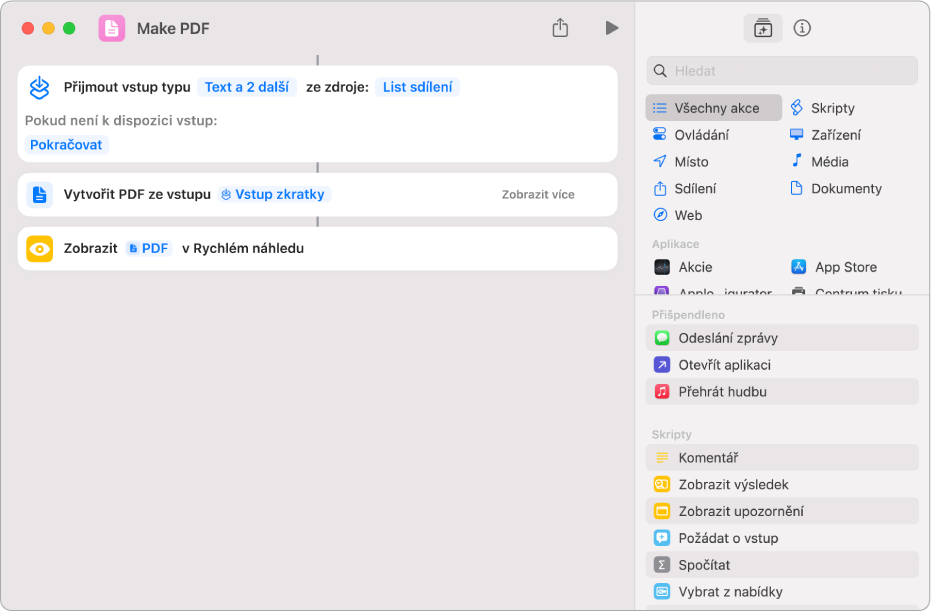This screenshot has width=931, height=612.
Task: Click the "Vstup zkratky" variable token
Action: coord(274,194)
